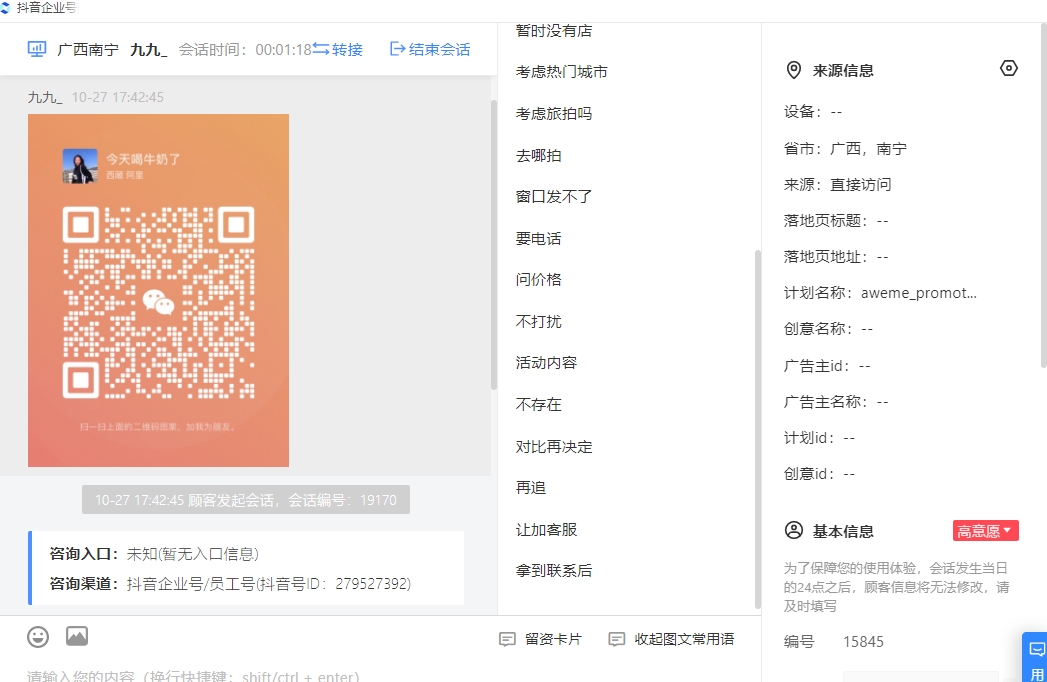Choose the 不打扰 quick phrase
Viewport: 1047px width, 682px height.
[x=538, y=321]
